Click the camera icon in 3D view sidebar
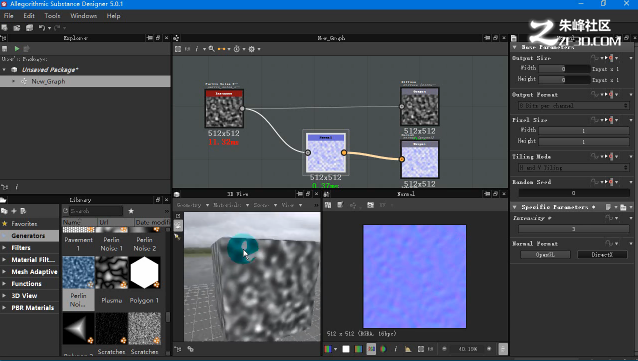 (x=178, y=225)
